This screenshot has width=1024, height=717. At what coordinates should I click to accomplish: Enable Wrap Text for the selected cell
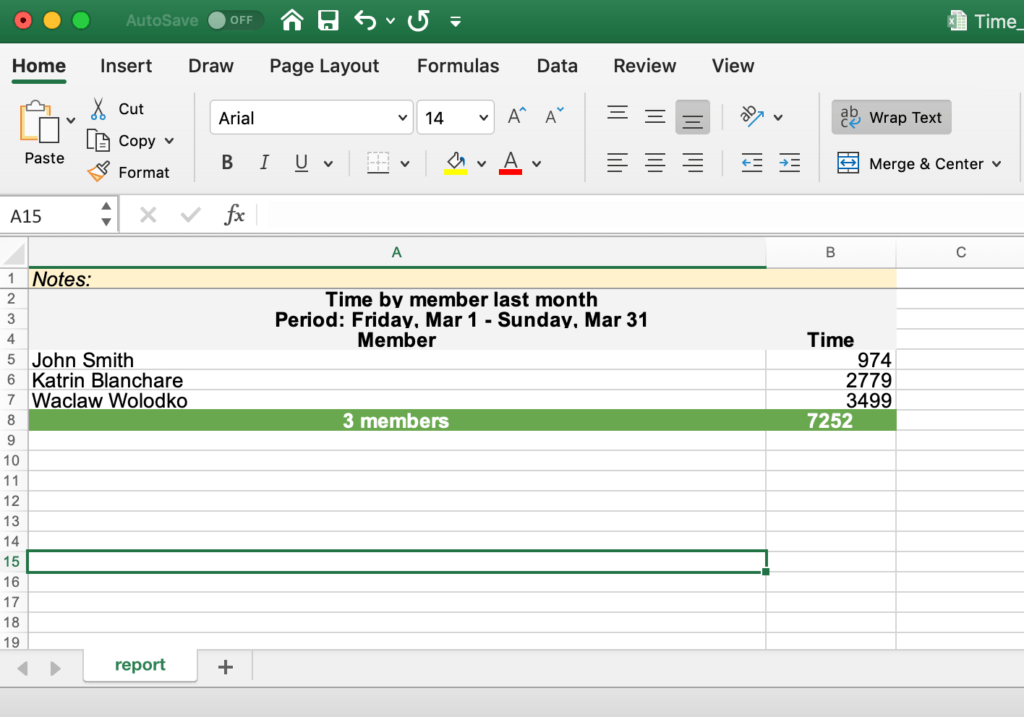pos(891,117)
